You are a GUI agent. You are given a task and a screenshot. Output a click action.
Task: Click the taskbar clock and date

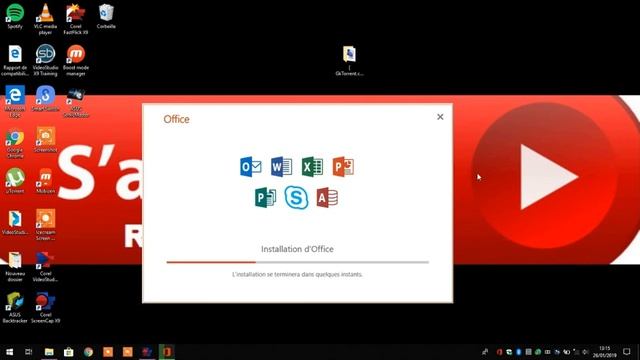tap(604, 352)
